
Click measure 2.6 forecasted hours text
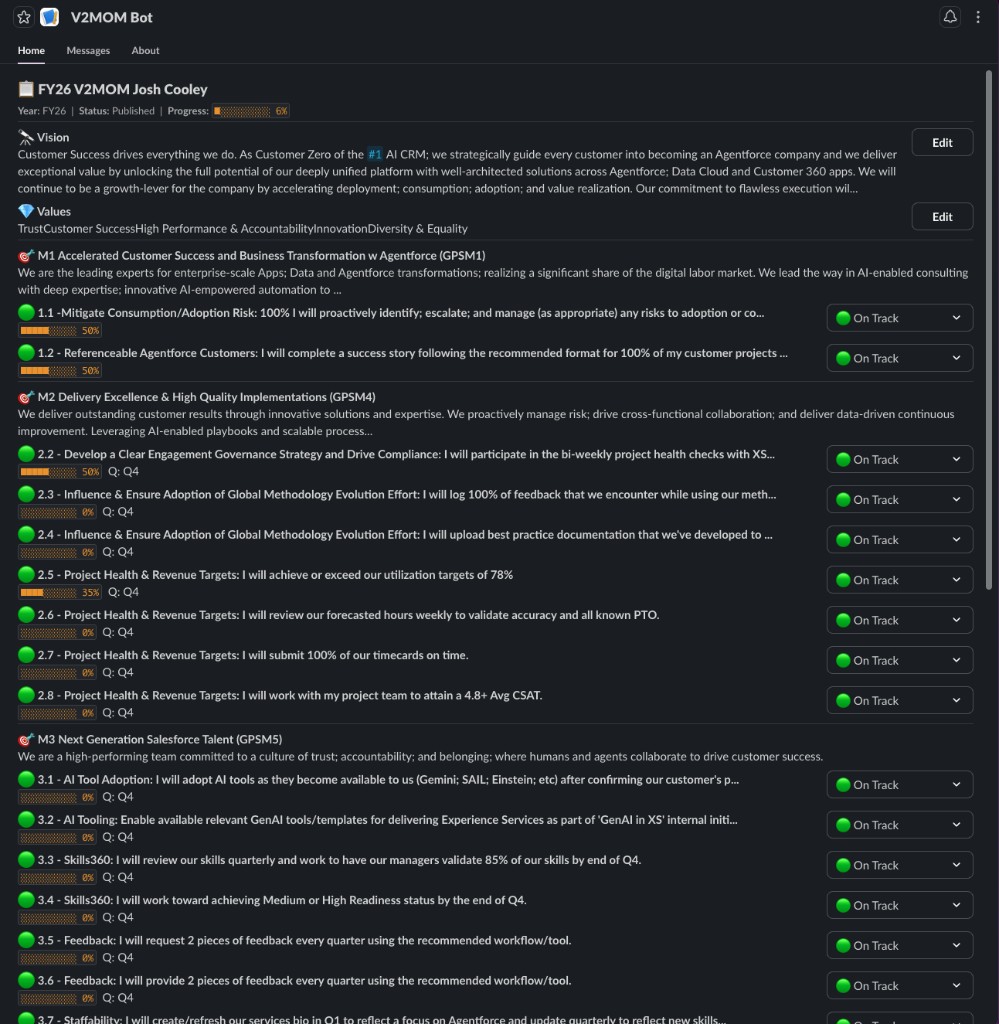click(x=348, y=615)
